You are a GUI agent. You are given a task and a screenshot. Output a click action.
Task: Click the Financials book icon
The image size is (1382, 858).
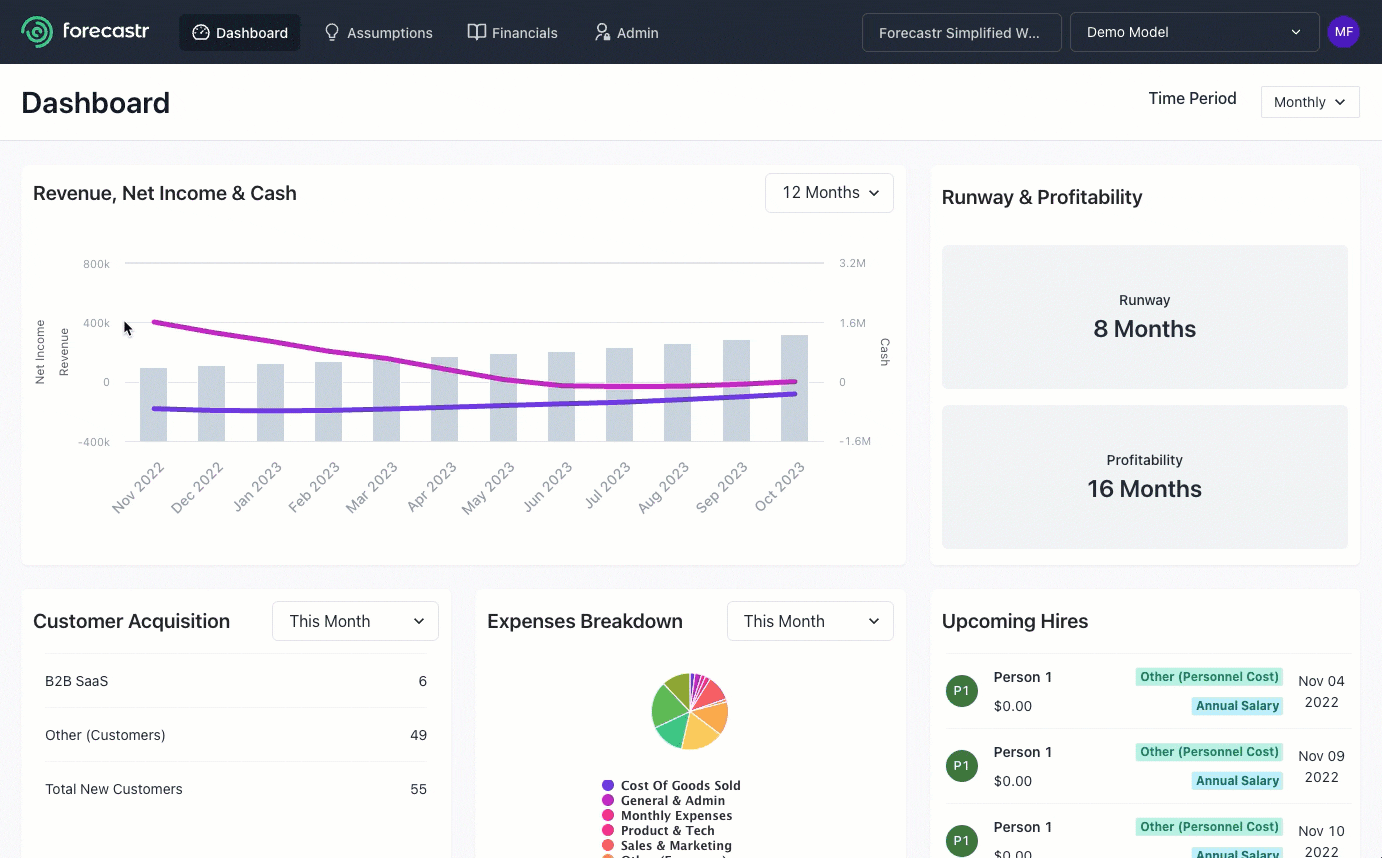(477, 32)
